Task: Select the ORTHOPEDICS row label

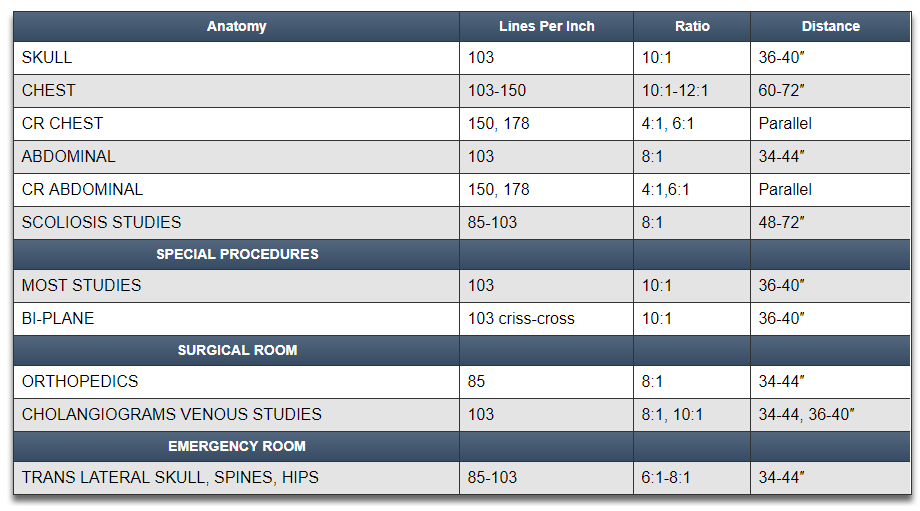Action: (80, 381)
